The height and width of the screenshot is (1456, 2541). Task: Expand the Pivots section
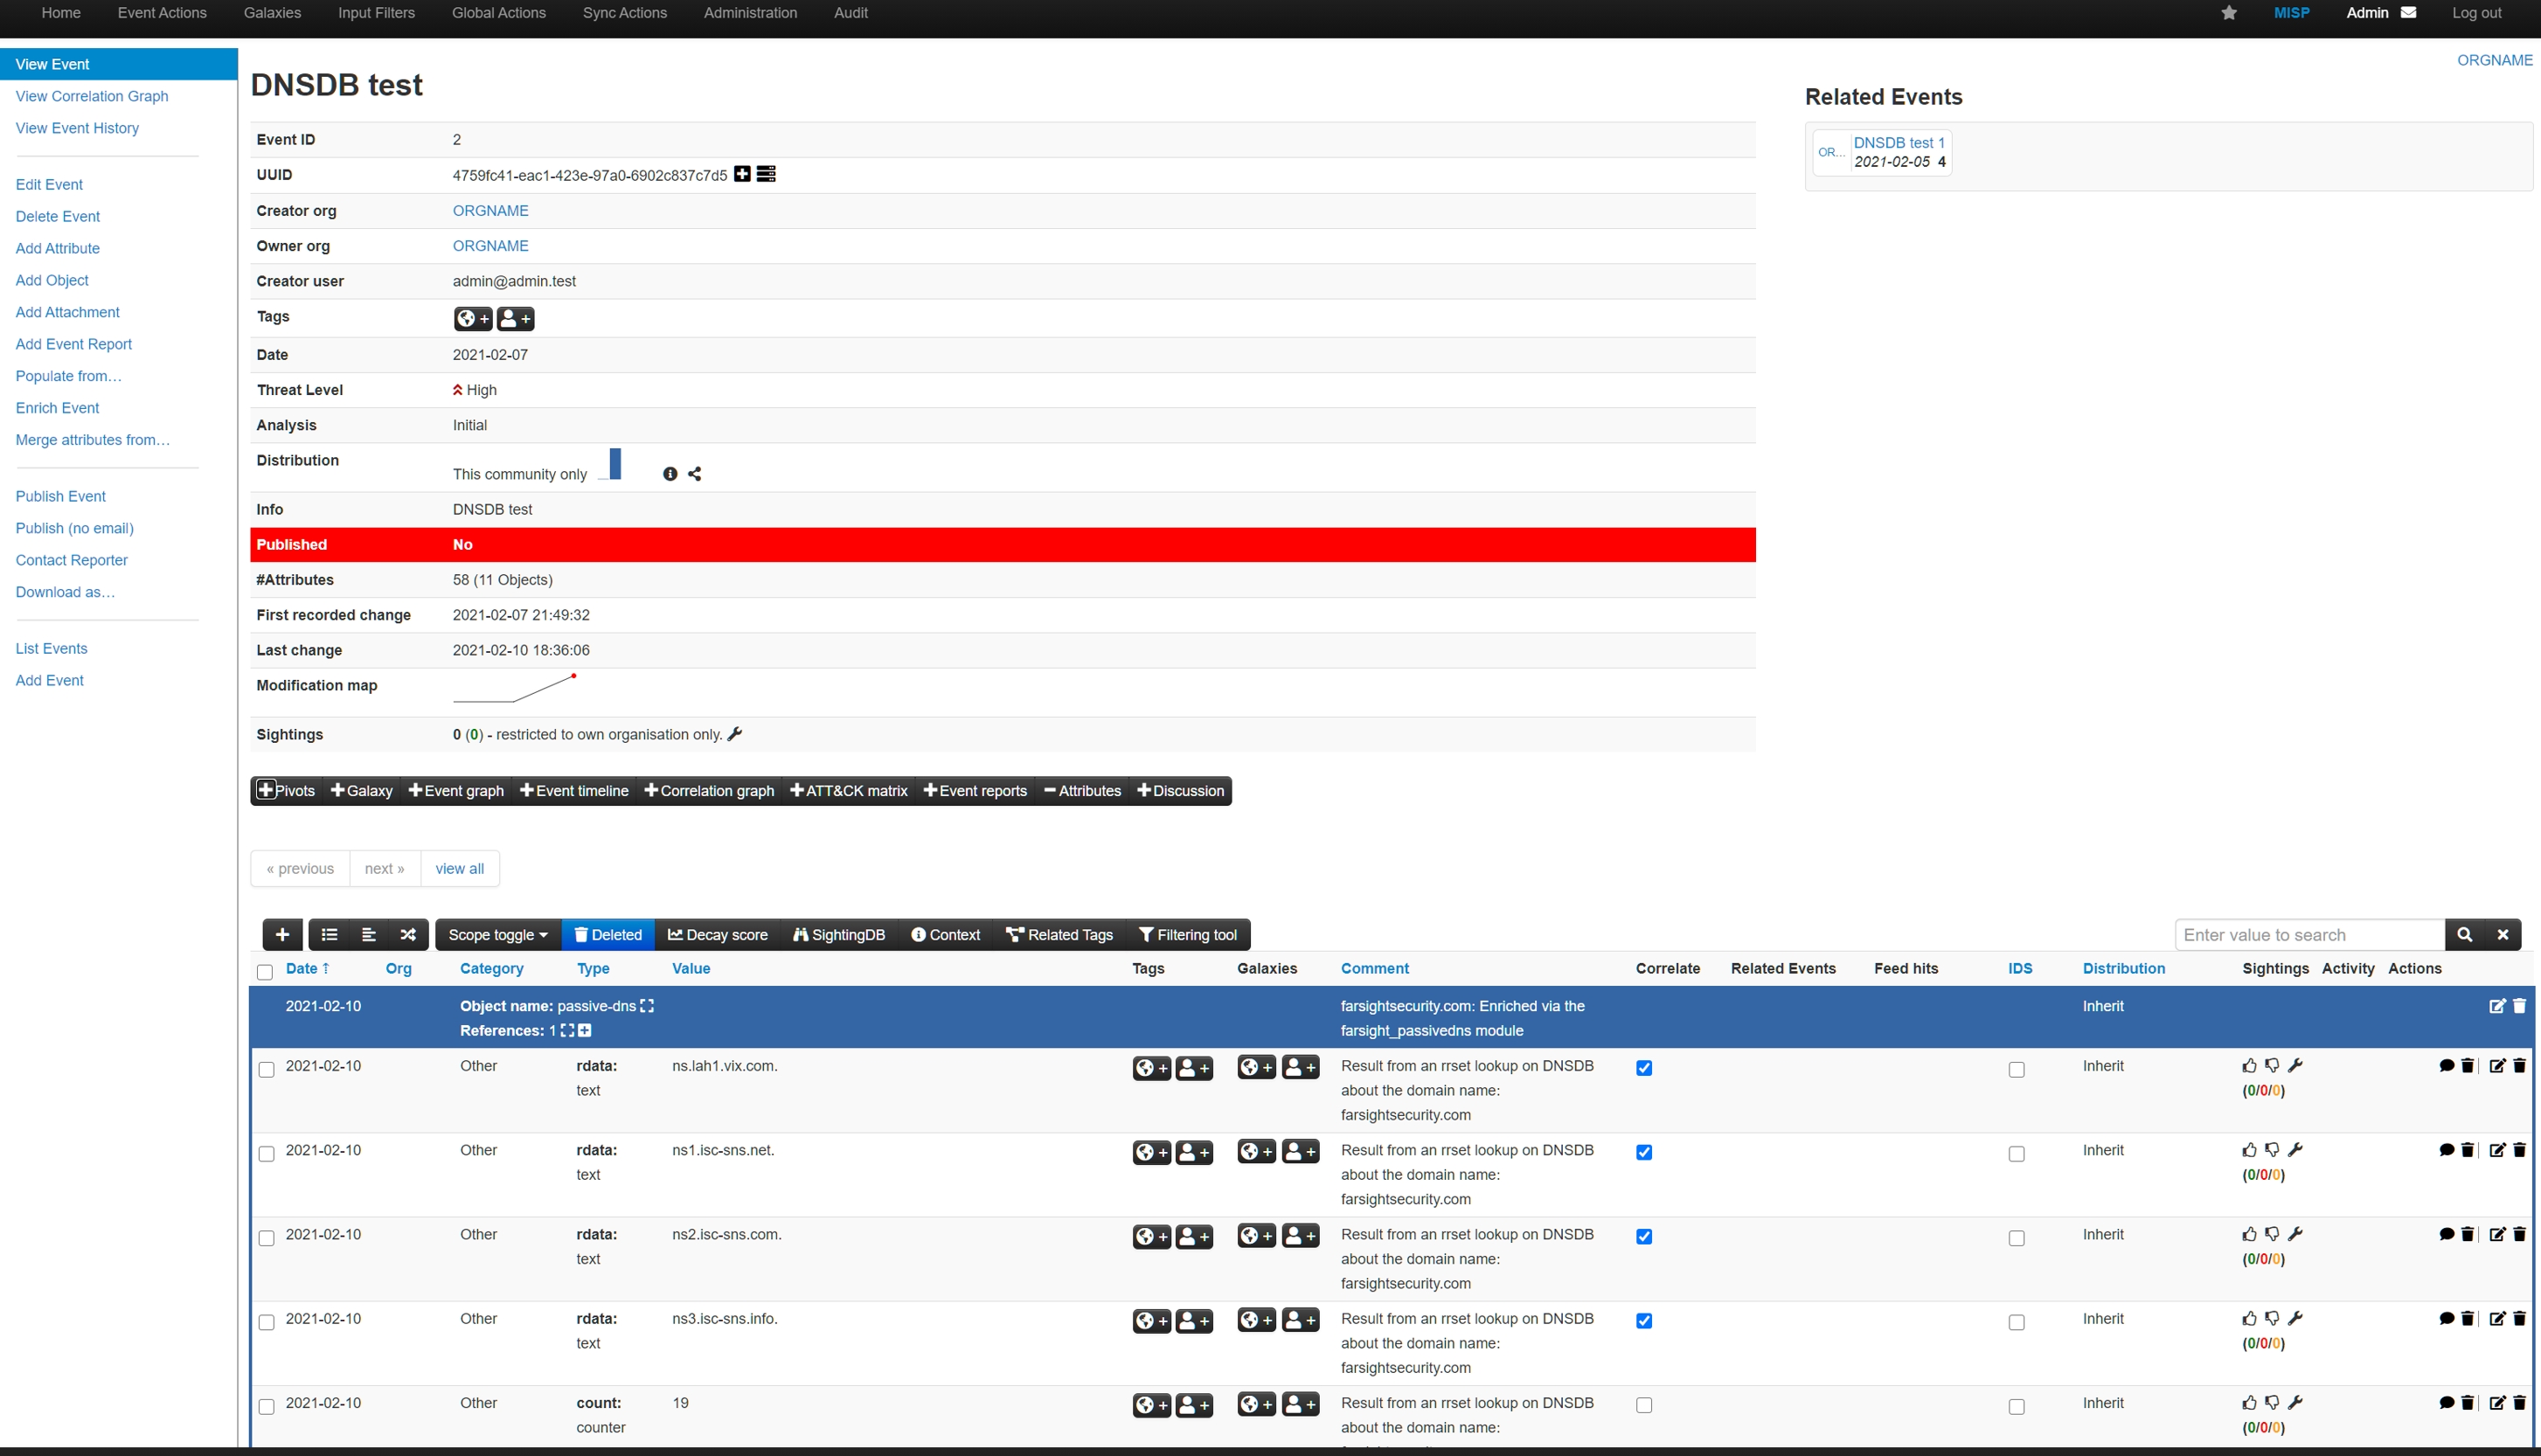[286, 791]
